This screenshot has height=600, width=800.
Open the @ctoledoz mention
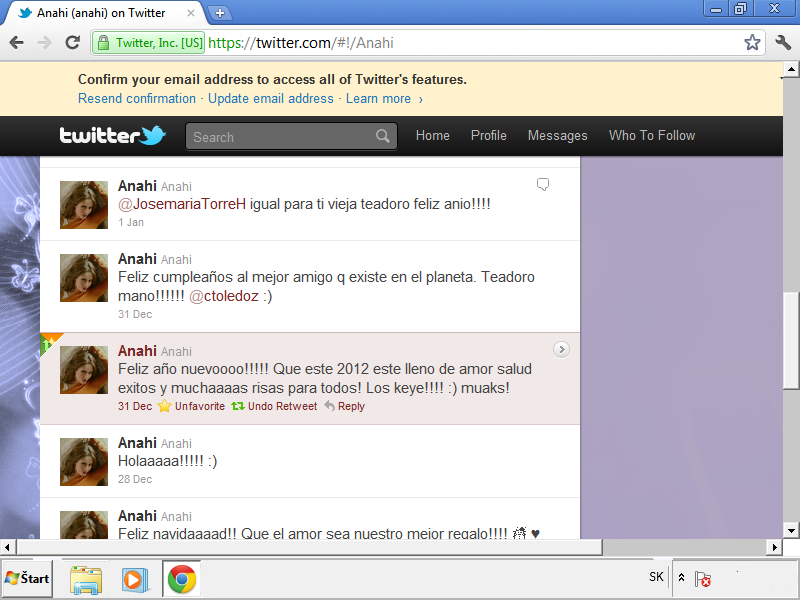coord(224,296)
